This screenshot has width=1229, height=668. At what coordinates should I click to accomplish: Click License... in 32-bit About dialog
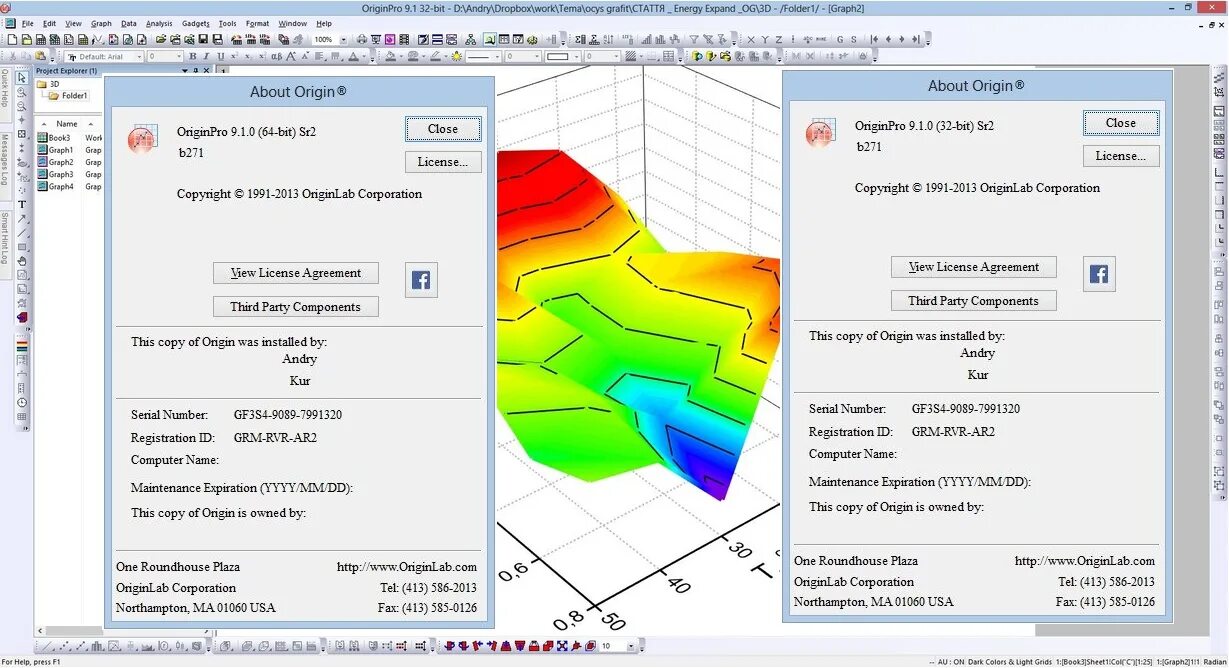(x=1121, y=156)
